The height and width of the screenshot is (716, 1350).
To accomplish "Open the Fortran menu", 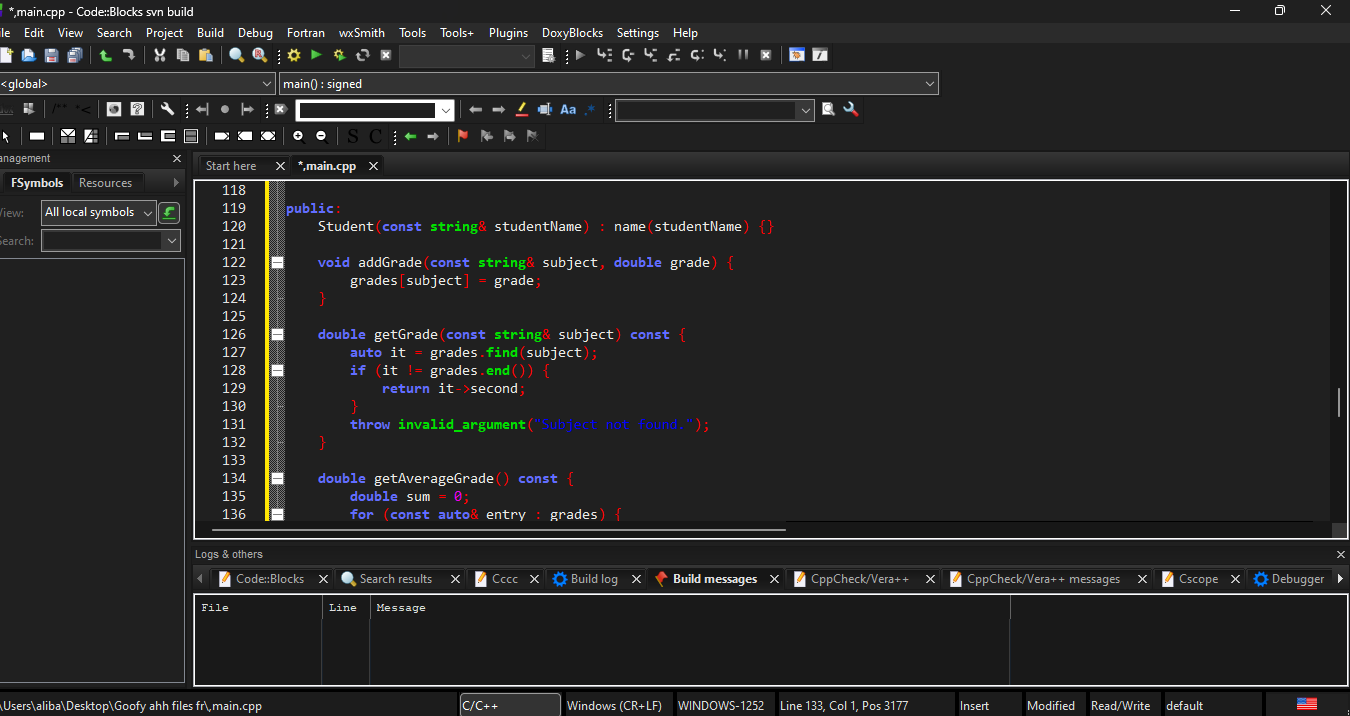I will [x=306, y=32].
